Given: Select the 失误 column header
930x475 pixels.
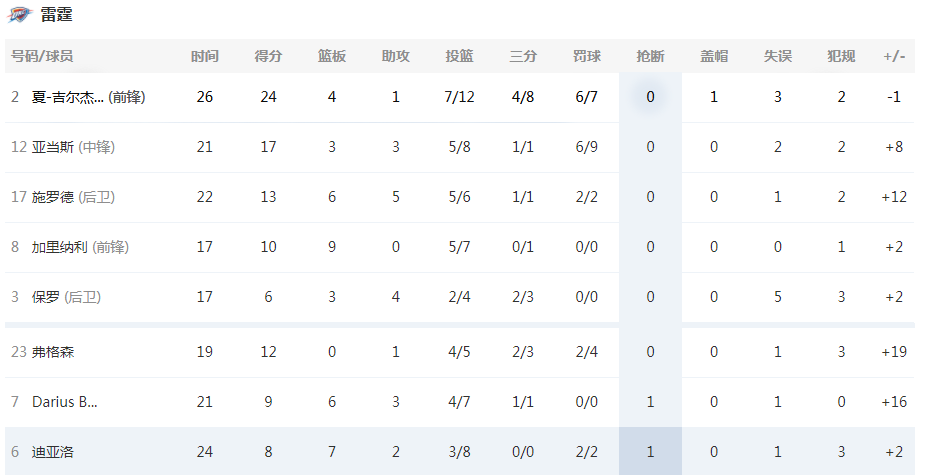Looking at the screenshot, I should click(x=778, y=56).
